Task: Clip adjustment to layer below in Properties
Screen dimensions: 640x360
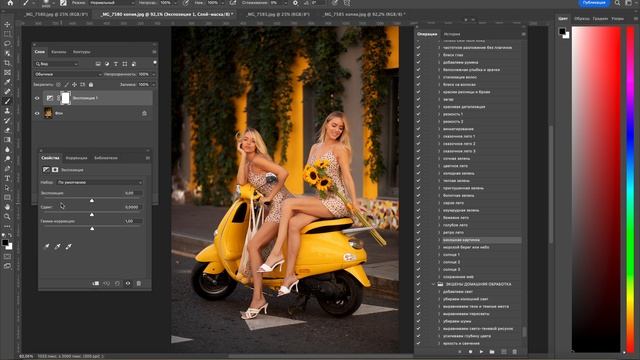Action: click(x=96, y=283)
